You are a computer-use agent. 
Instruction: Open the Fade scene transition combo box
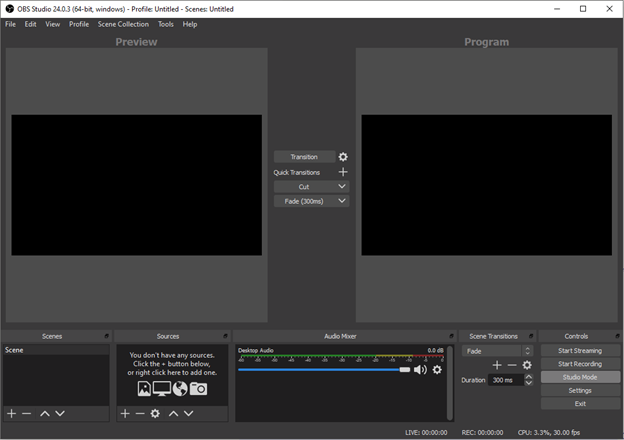tap(497, 351)
